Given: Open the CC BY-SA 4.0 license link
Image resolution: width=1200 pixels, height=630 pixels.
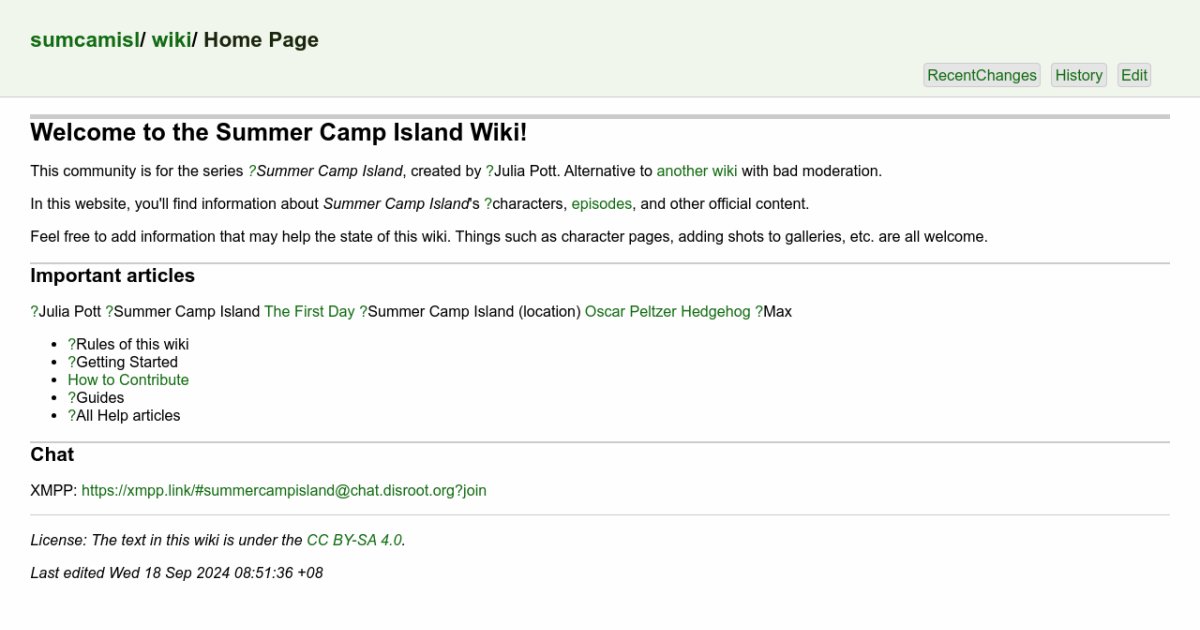Looking at the screenshot, I should [x=354, y=540].
